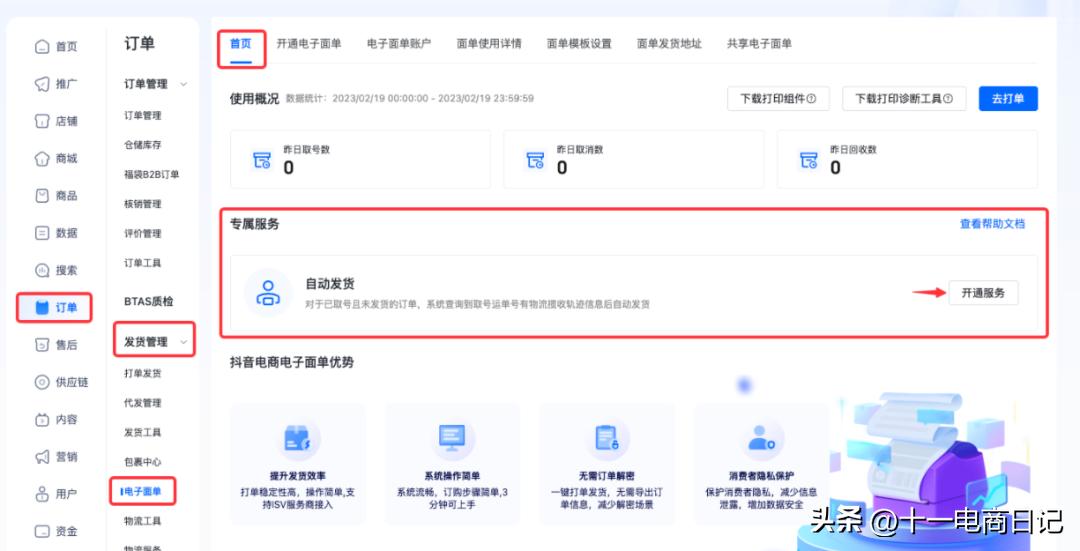Click the 提升发货效率 package icon
Viewport: 1080px width, 551px height.
click(x=298, y=438)
